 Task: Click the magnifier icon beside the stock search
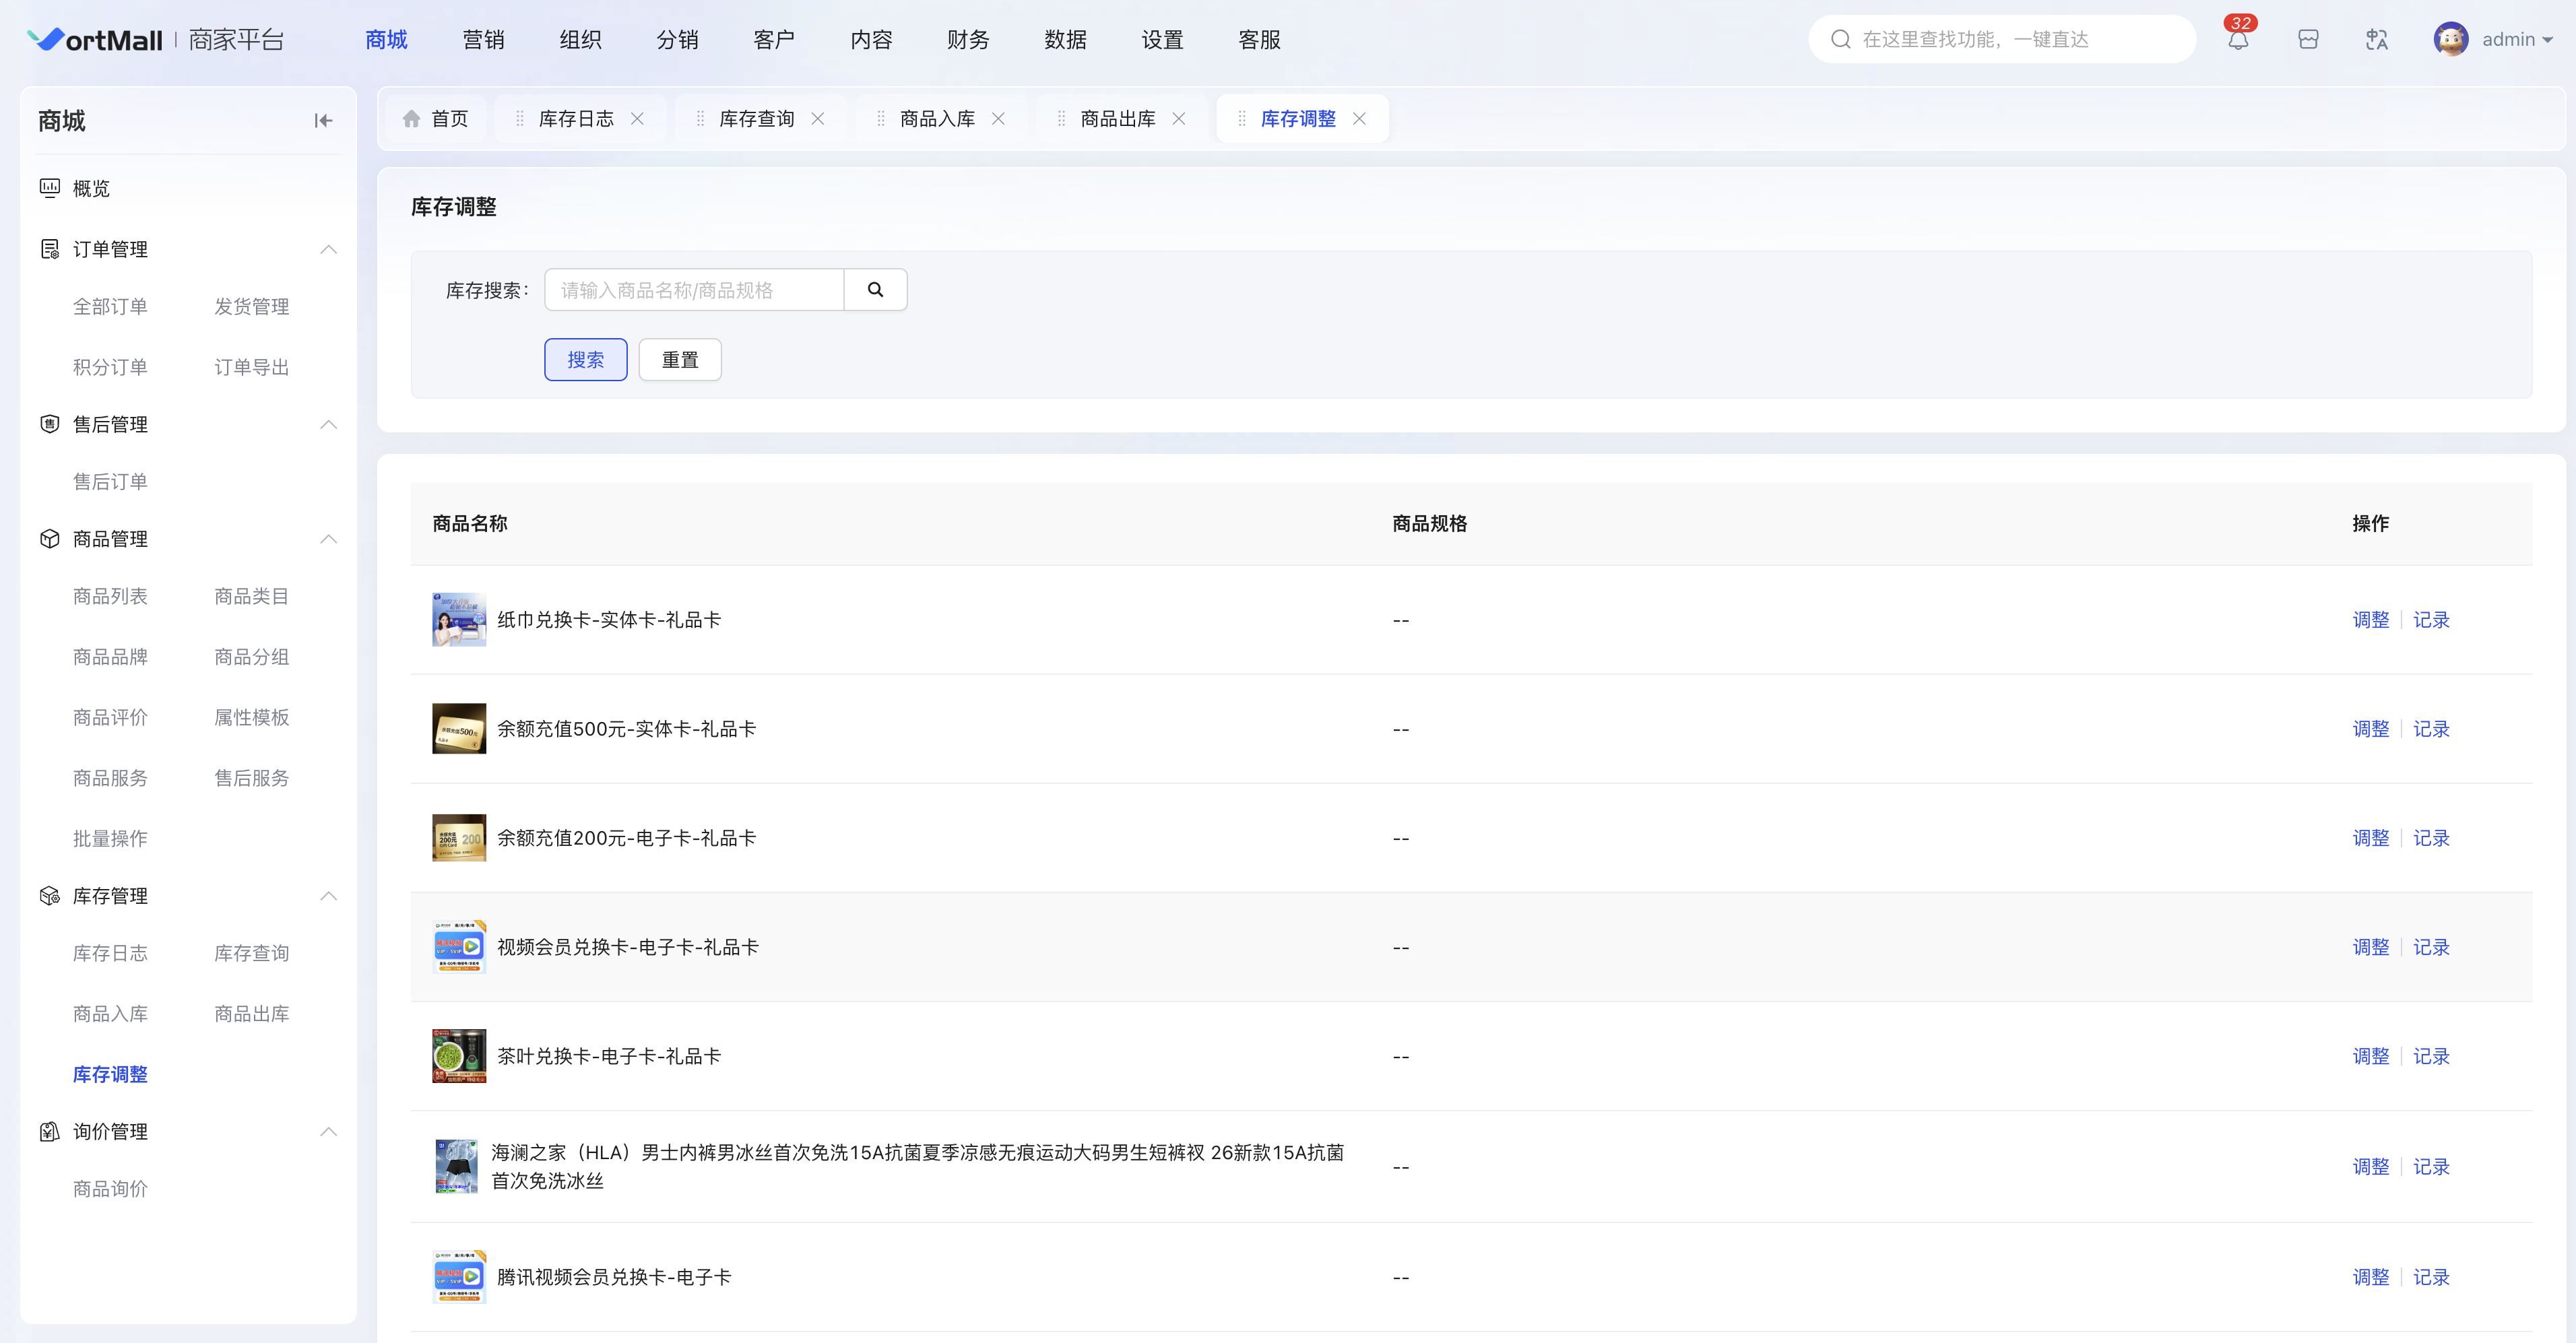tap(875, 290)
